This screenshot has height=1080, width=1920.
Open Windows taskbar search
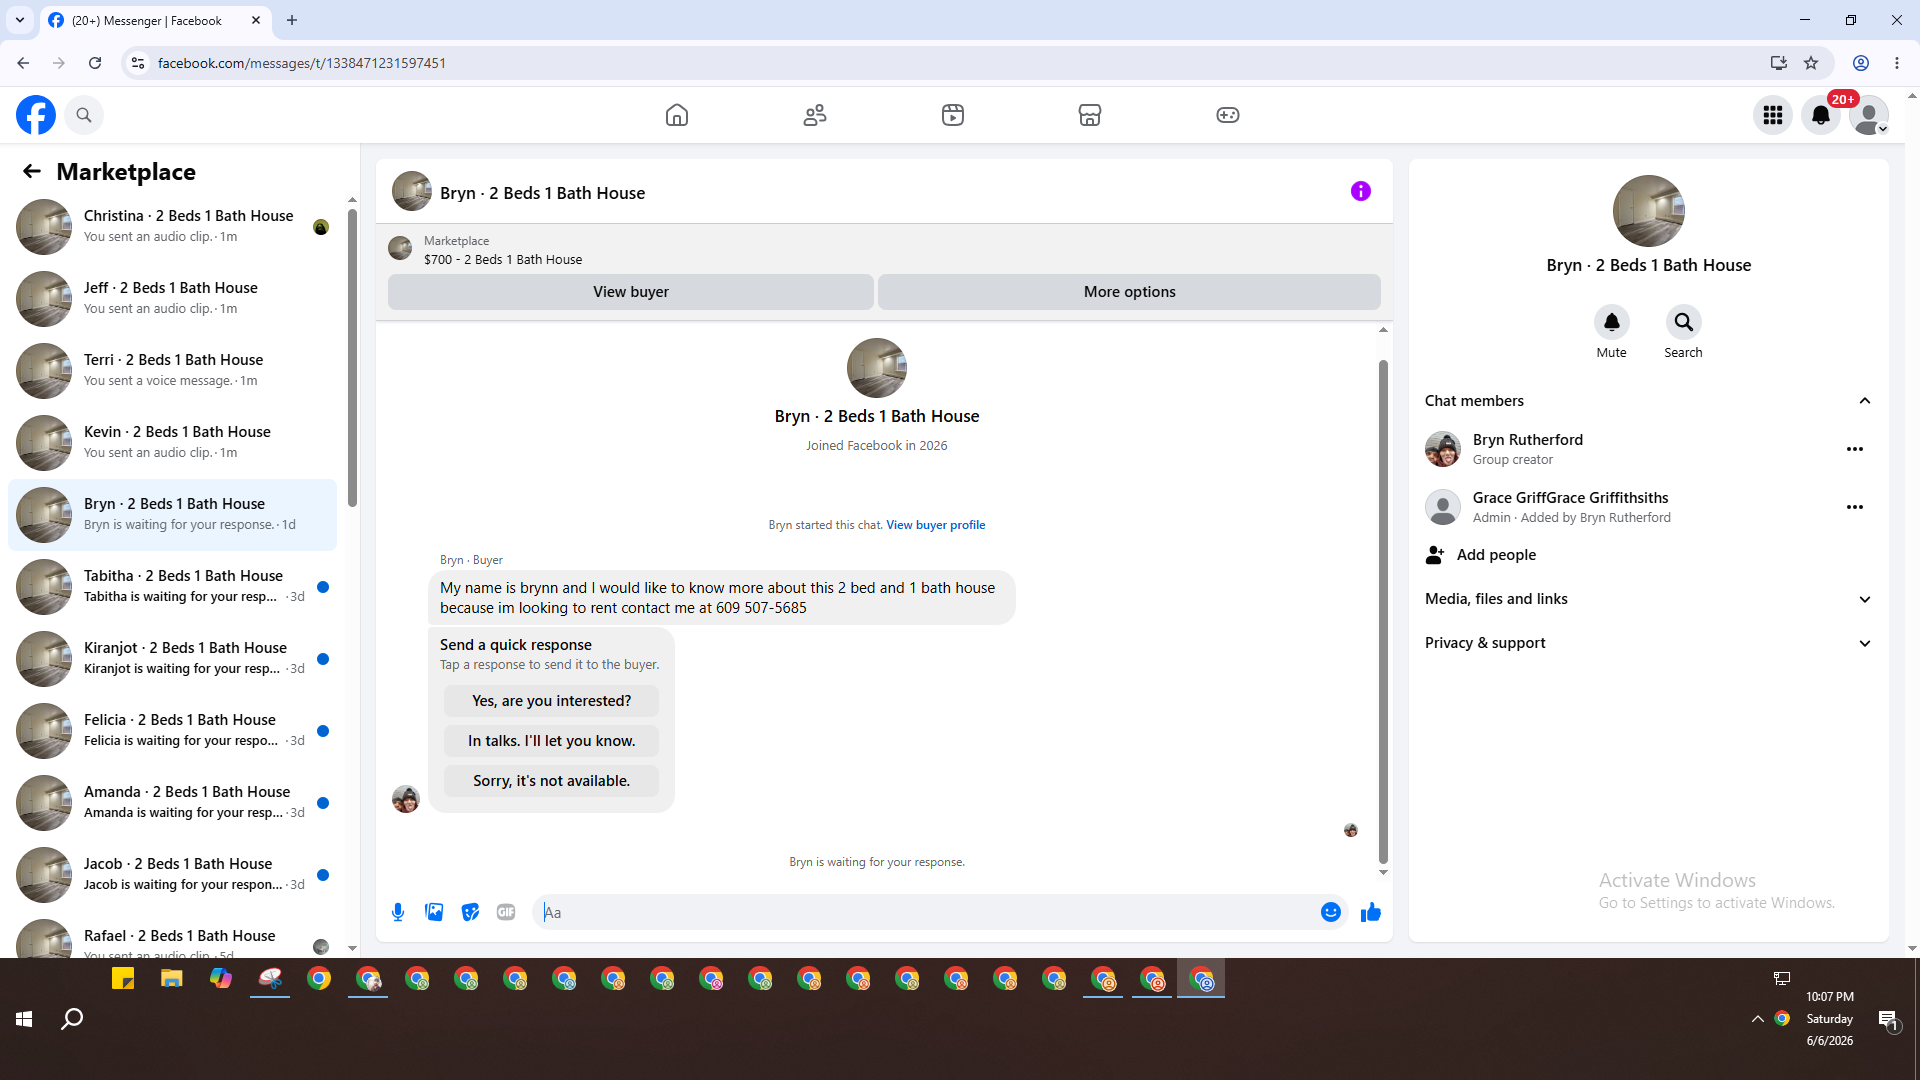[72, 1019]
